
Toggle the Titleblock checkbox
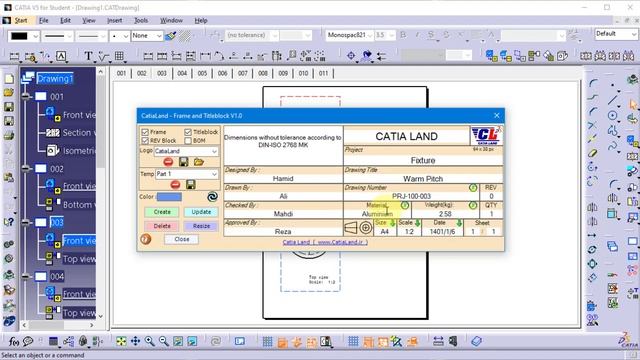point(188,132)
